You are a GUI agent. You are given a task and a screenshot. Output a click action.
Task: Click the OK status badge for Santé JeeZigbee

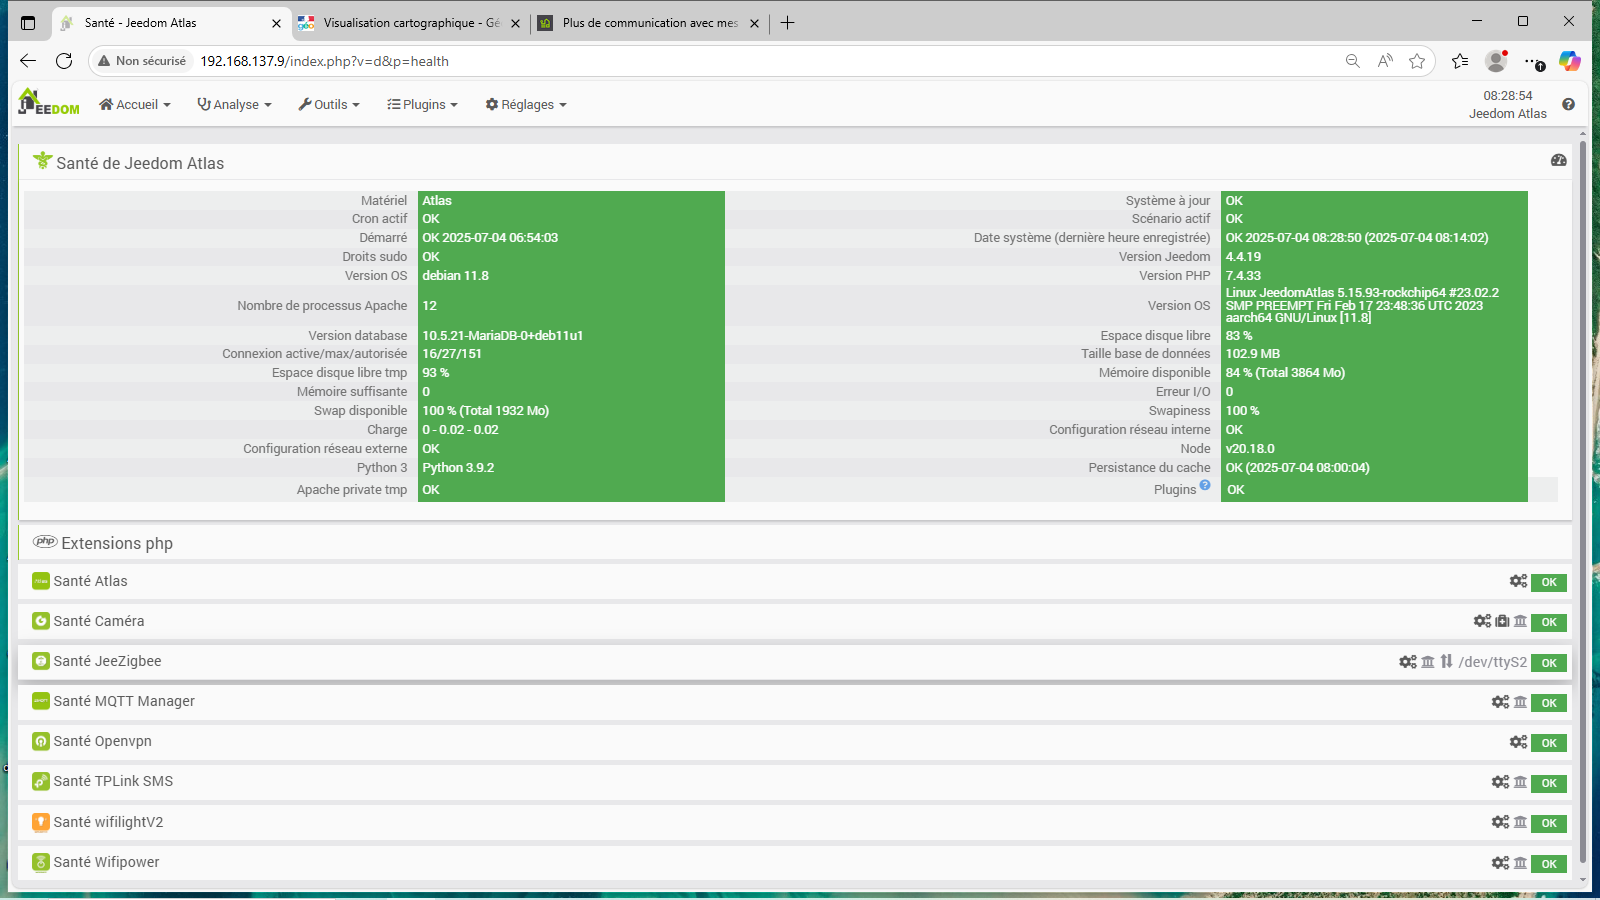pyautogui.click(x=1549, y=663)
